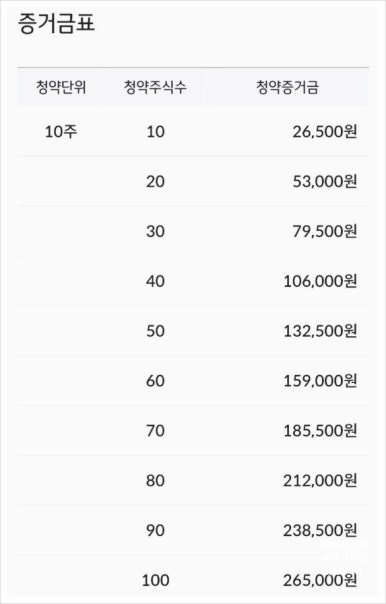Select the 청약주식수 column header

pyautogui.click(x=155, y=87)
